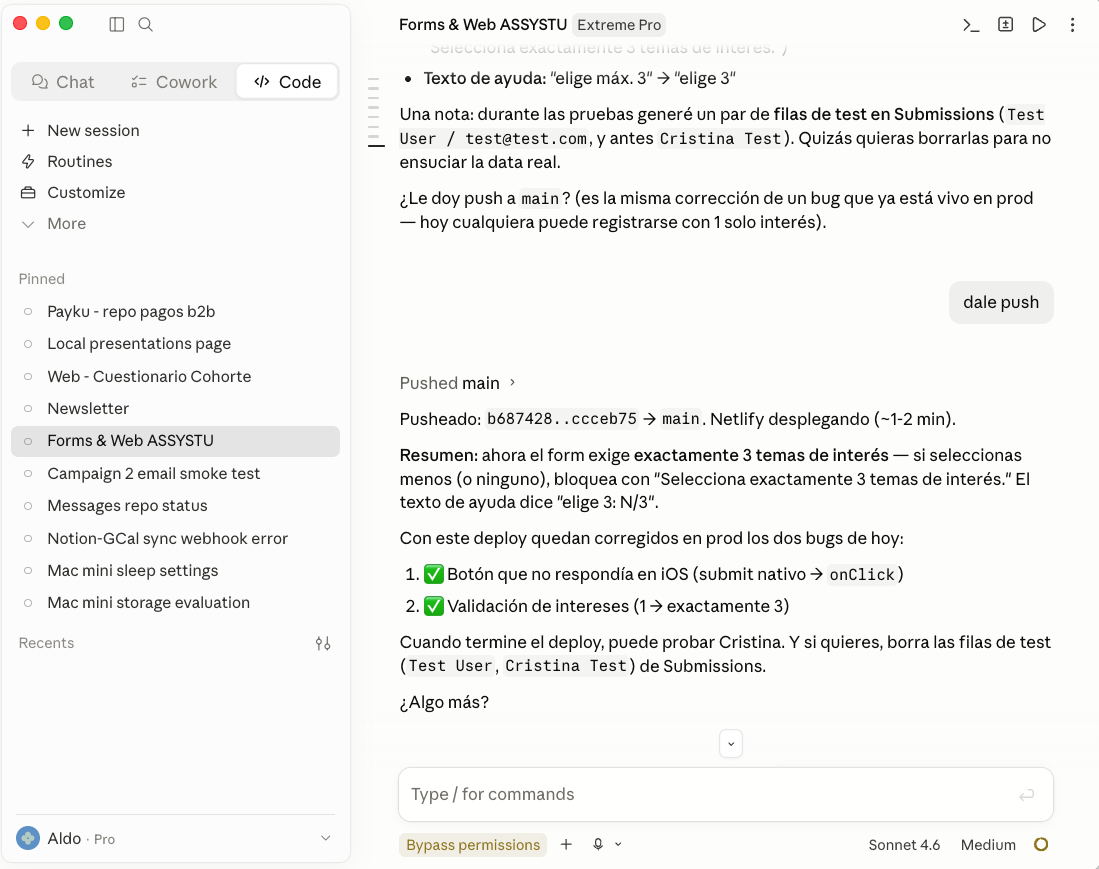This screenshot has height=869, width=1099.
Task: Open Mac mini sleep settings session
Action: coord(175,570)
